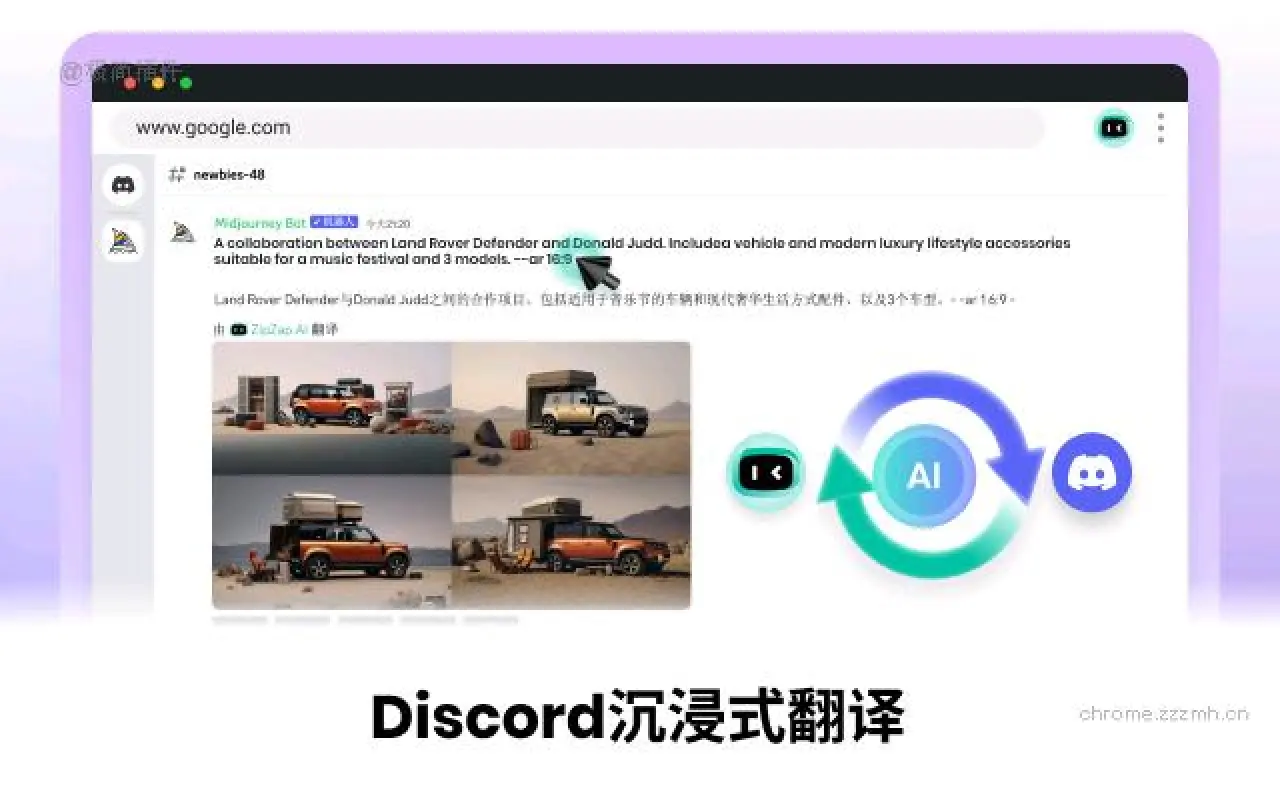Toggle the green ZipZap AI extension in address bar

click(1114, 128)
